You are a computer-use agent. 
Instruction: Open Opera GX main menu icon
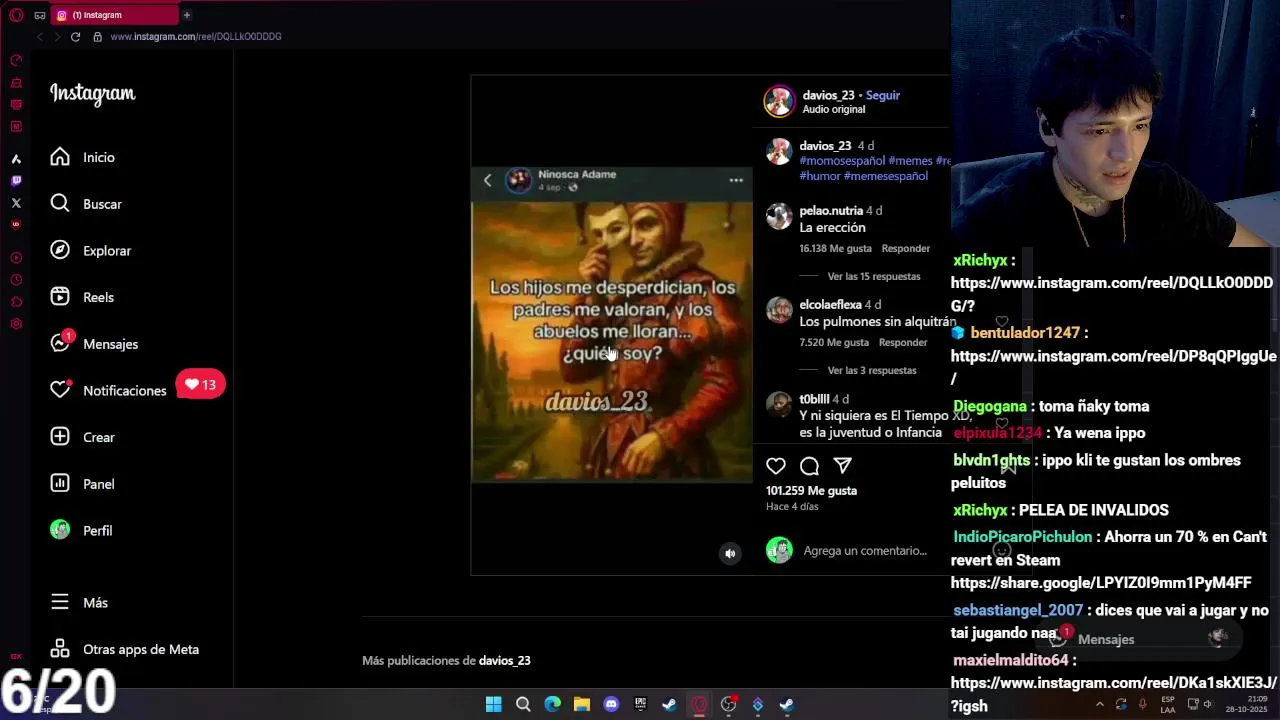click(16, 15)
